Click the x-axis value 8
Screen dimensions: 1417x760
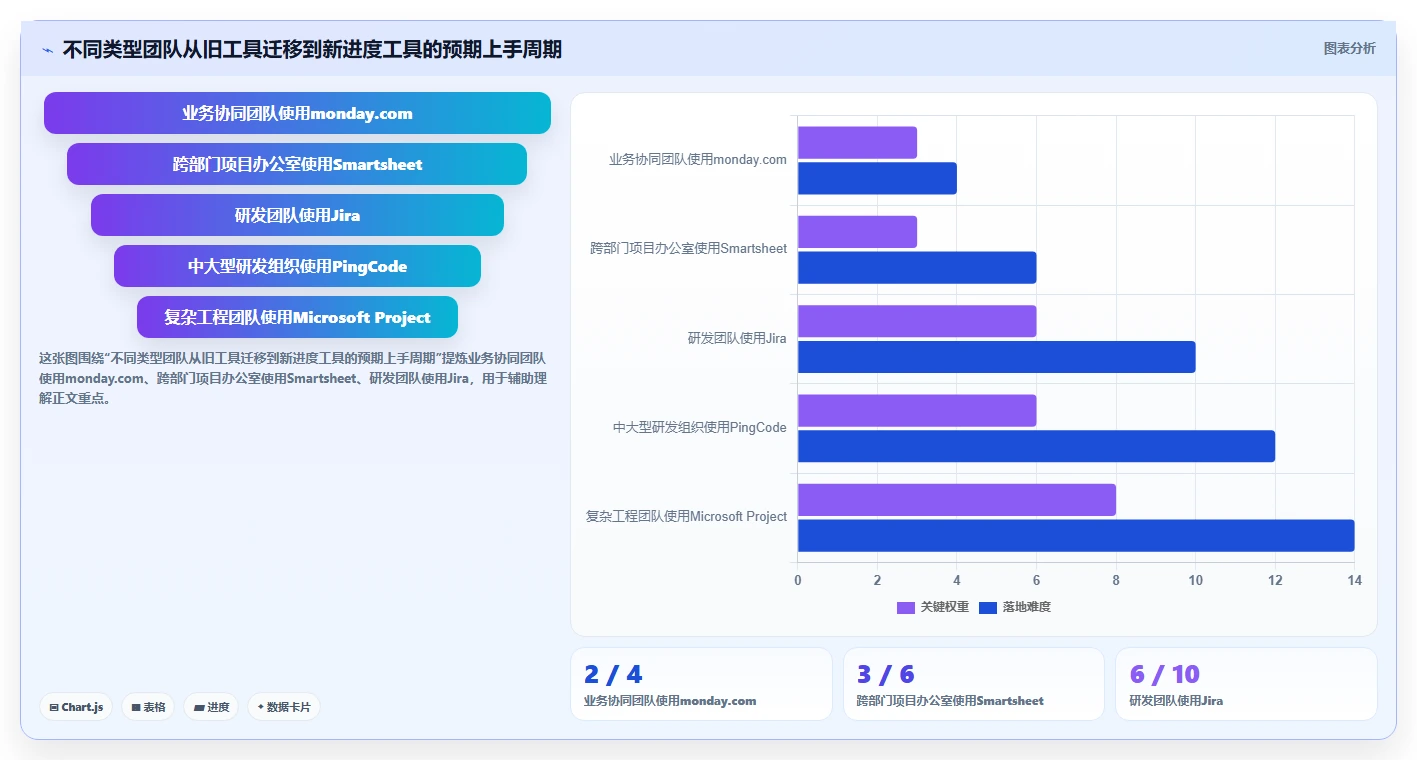coord(1116,580)
